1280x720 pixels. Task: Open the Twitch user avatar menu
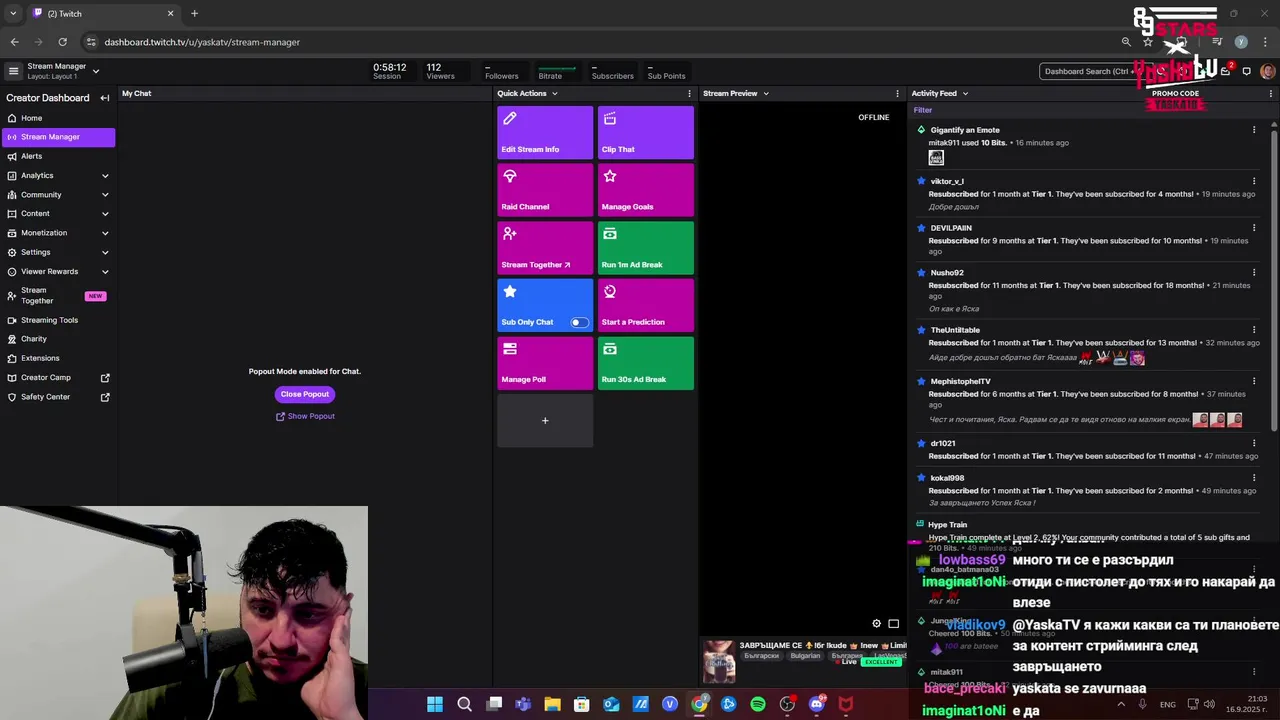[1267, 71]
